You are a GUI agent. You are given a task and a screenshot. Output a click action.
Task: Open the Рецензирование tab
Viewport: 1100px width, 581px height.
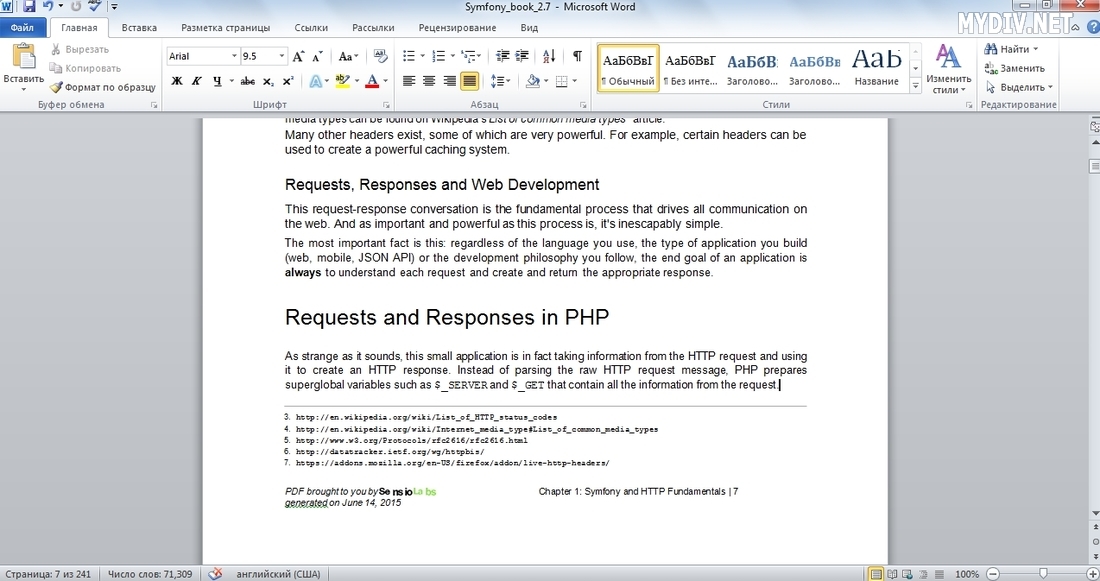click(x=457, y=28)
